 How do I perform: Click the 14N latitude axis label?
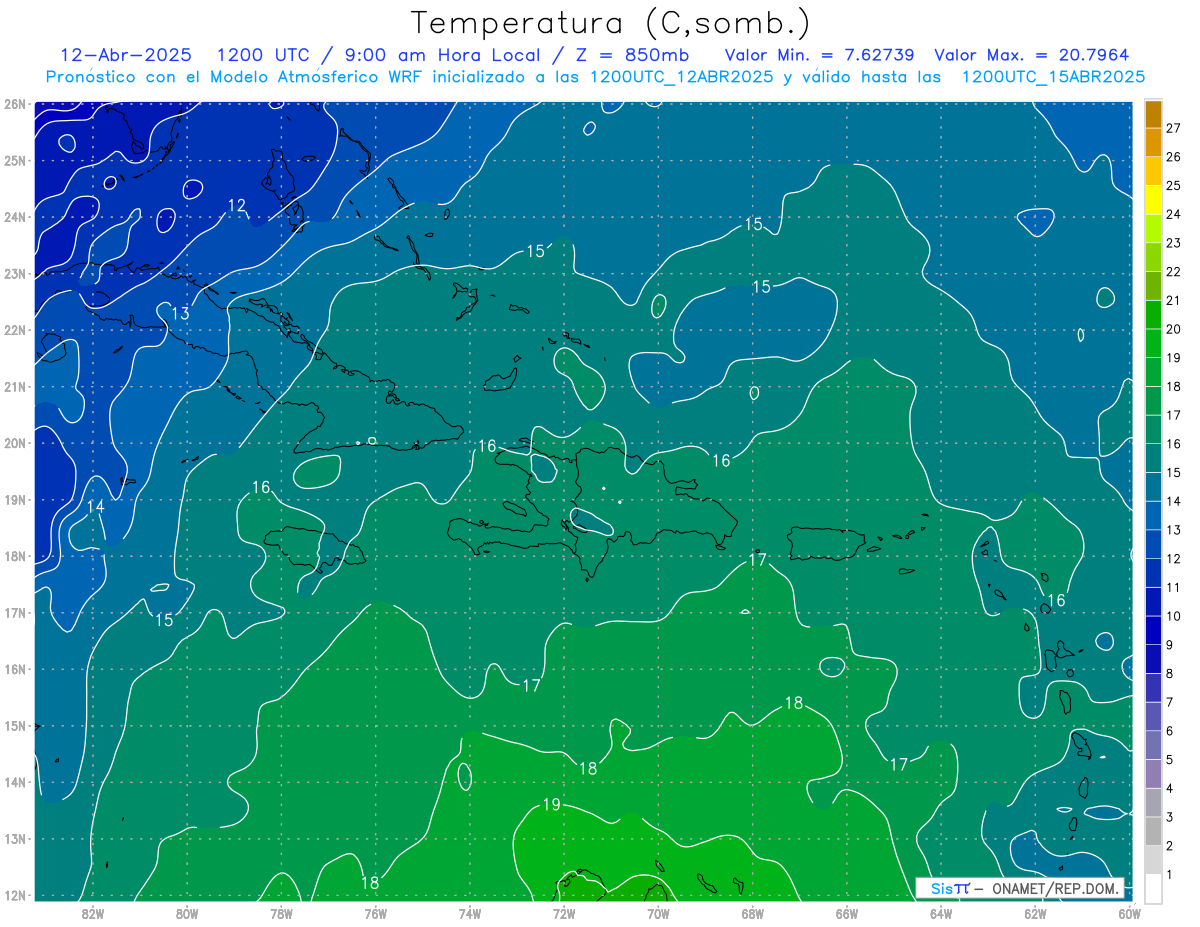14,782
